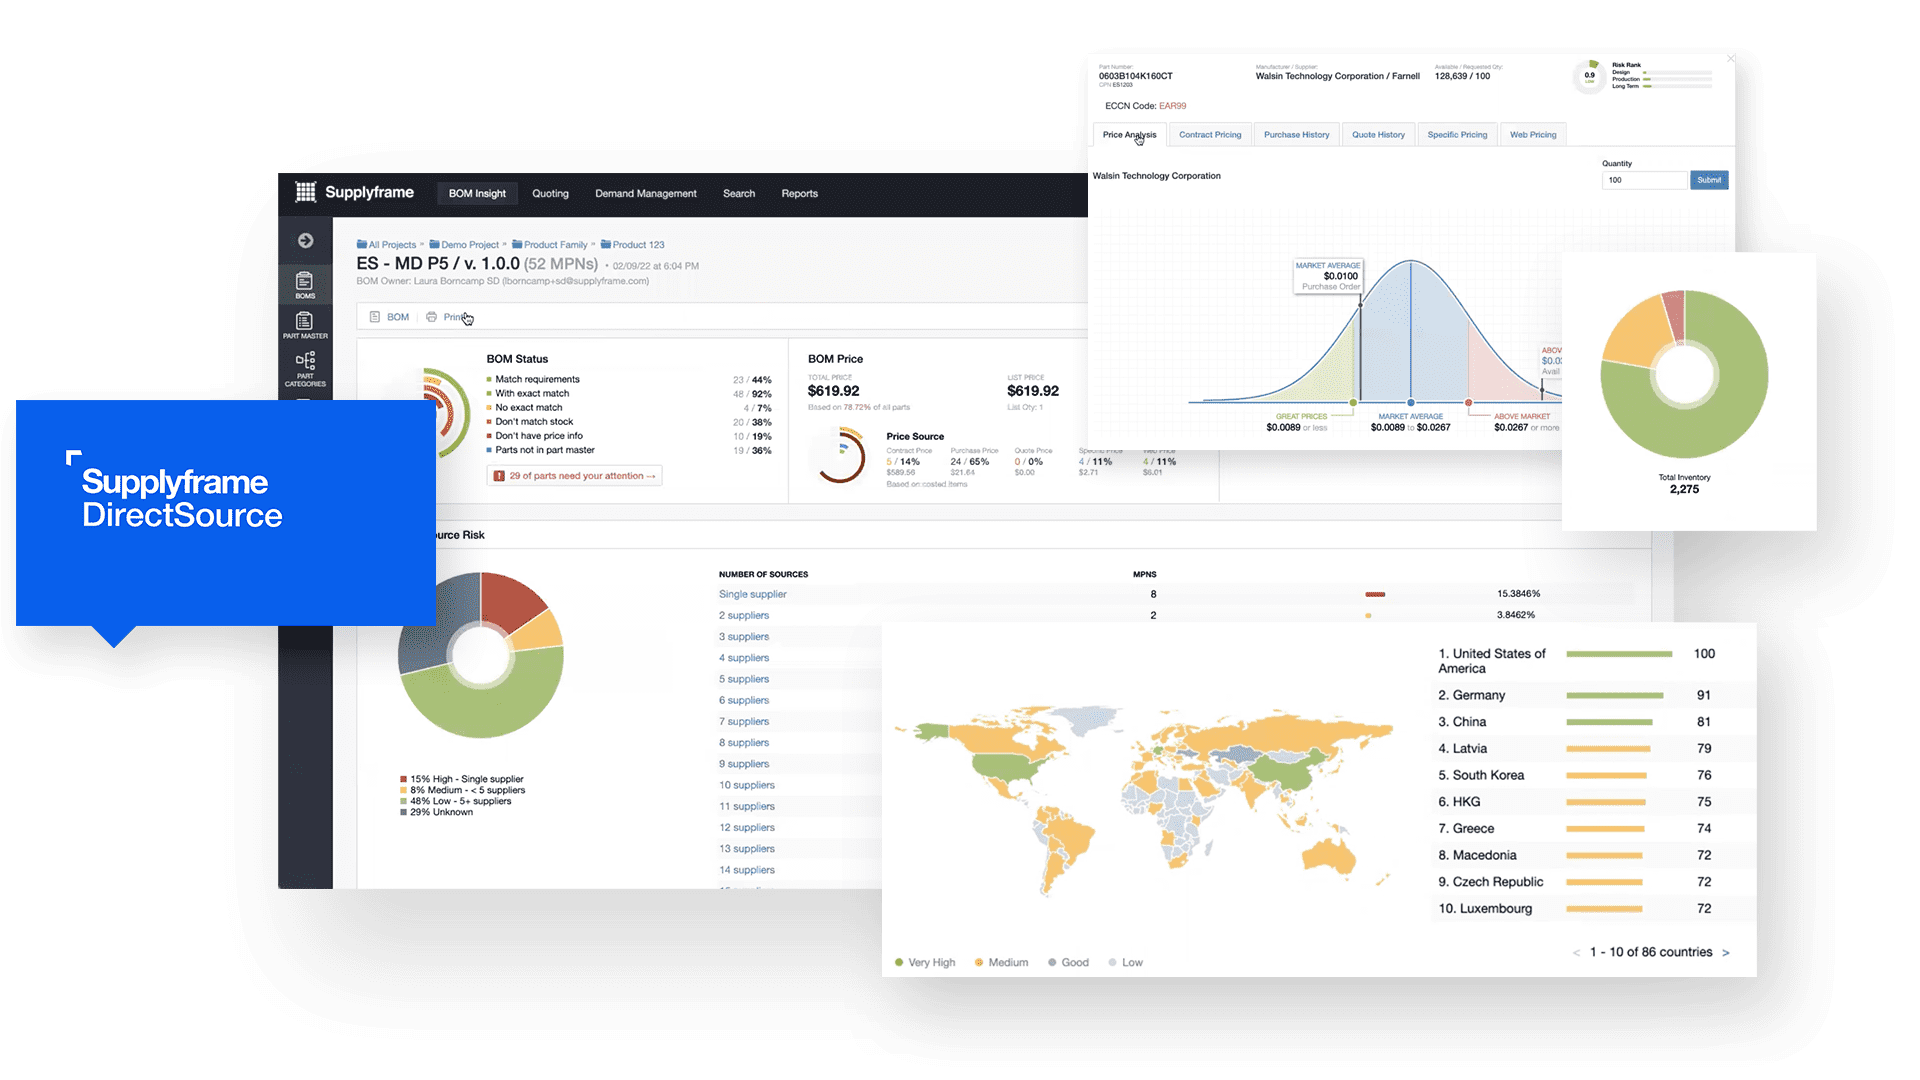
Task: Click the 8 suppliers link
Action: [x=744, y=743]
